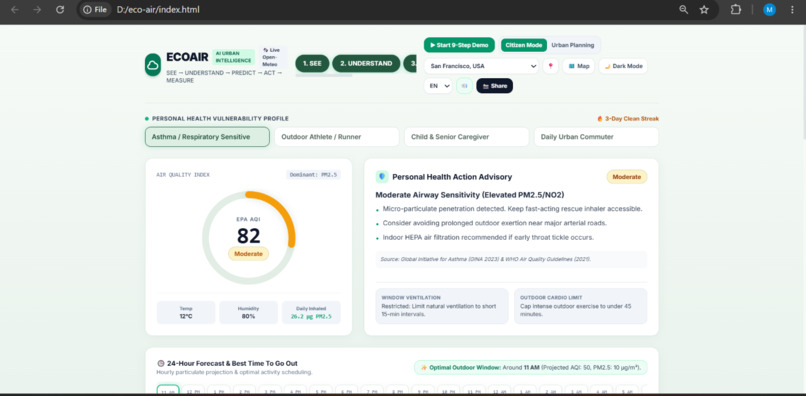Click the EcoAir cloud logo icon
Viewport: 806px width, 396px height.
[x=153, y=65]
